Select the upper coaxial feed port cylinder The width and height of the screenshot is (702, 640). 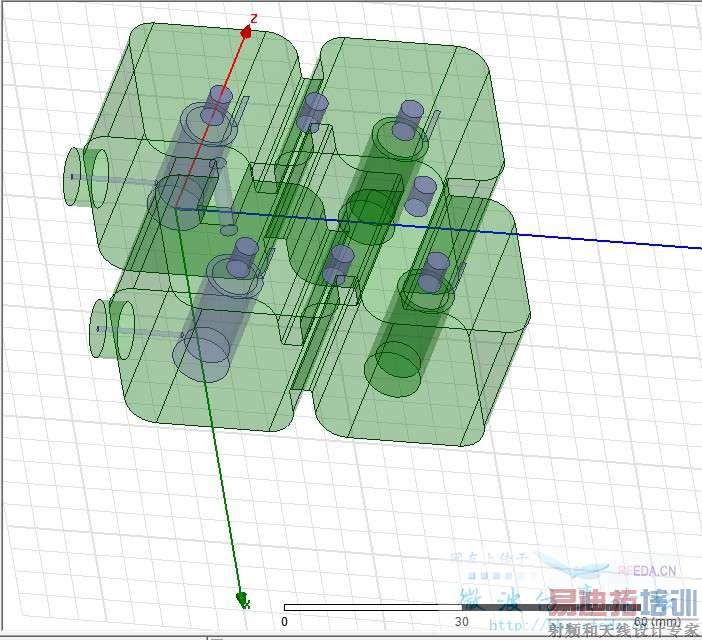pyautogui.click(x=87, y=179)
